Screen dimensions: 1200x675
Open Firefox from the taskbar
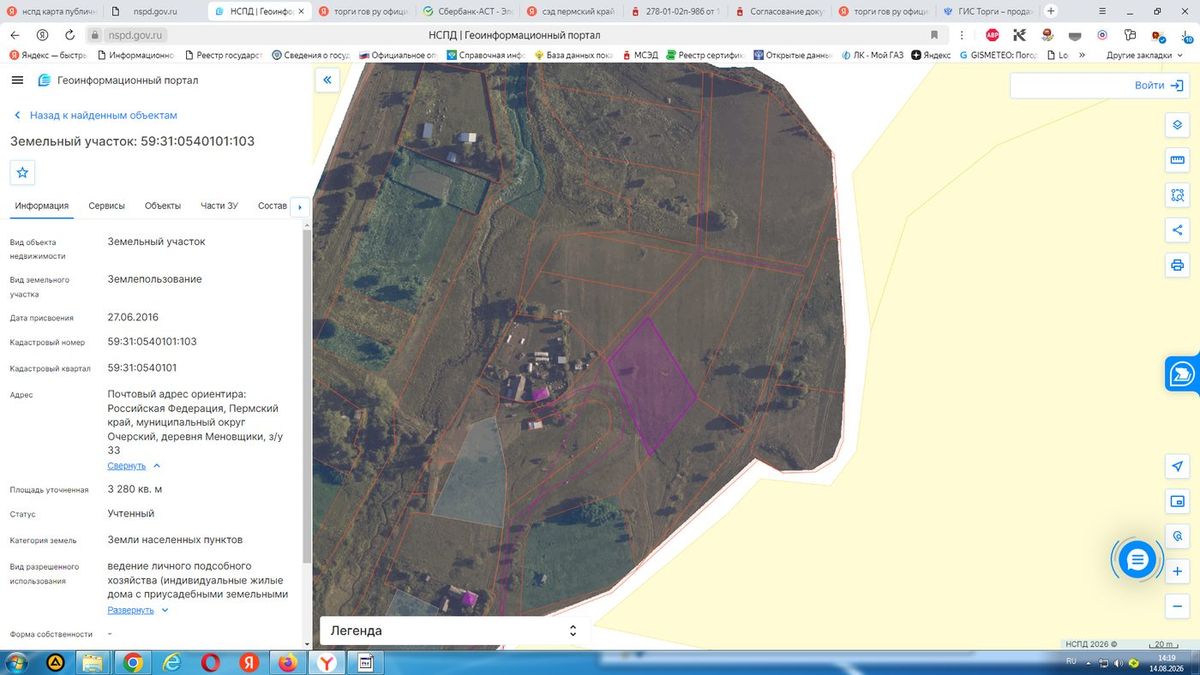click(x=288, y=662)
